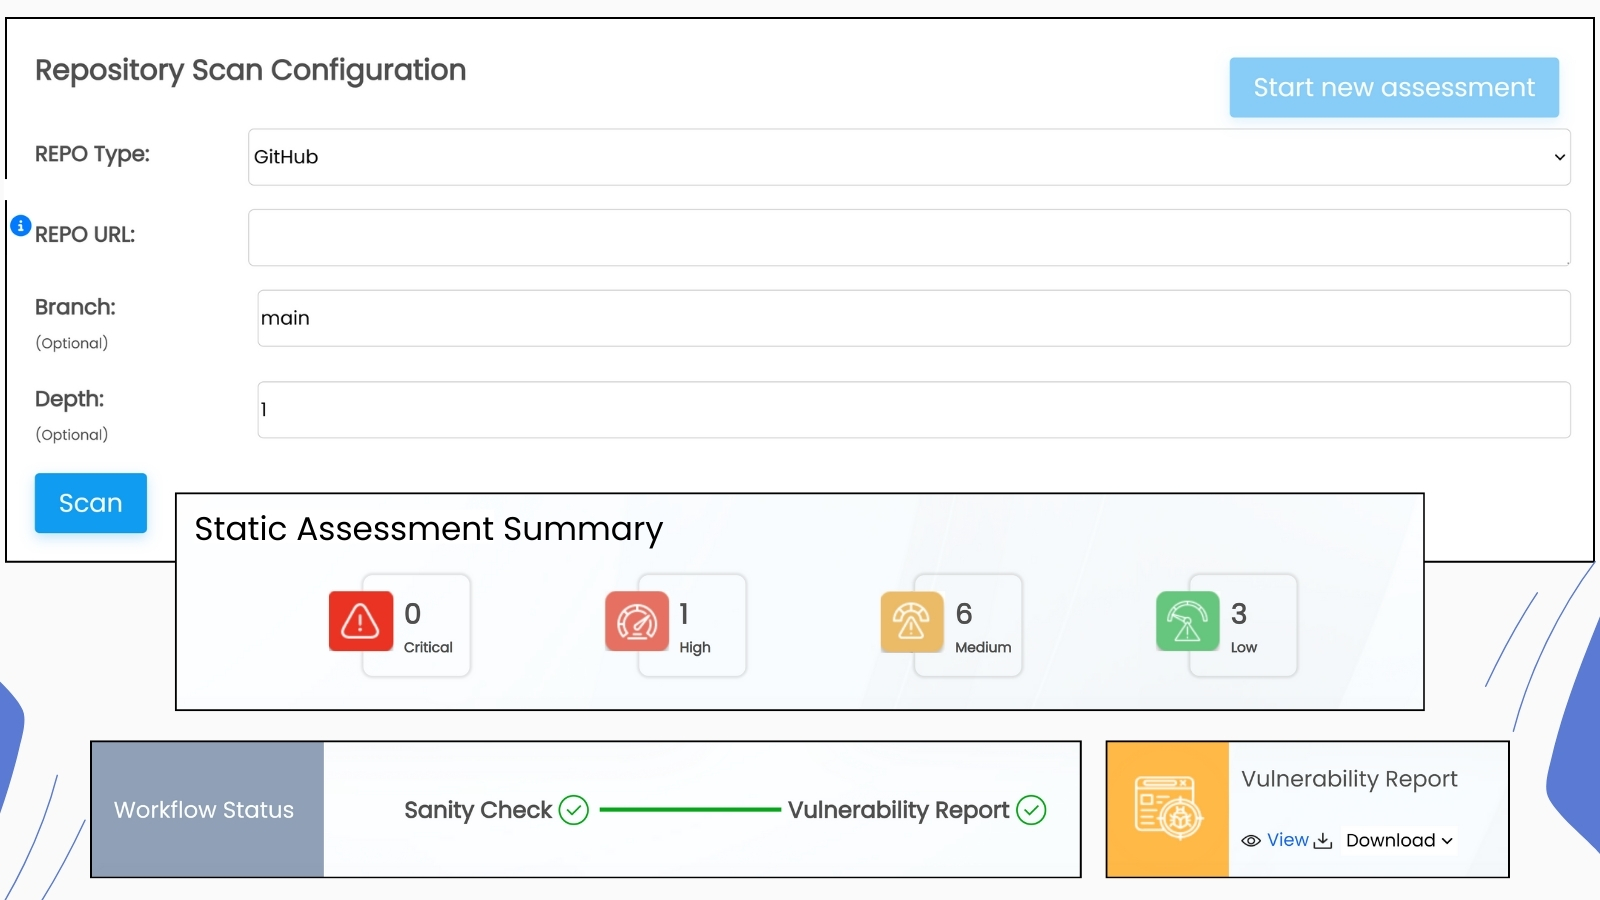Click the green checkmark after Sanity Check
Screen dimensions: 1600x900
(574, 810)
